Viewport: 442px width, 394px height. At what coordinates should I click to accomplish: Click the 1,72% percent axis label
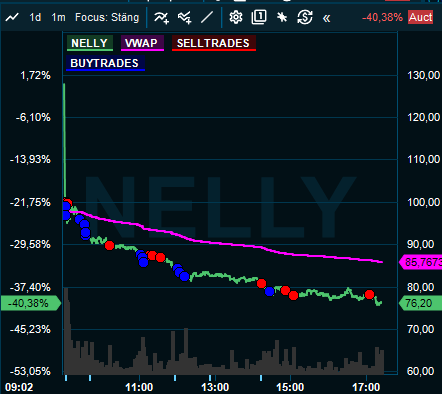pos(36,75)
